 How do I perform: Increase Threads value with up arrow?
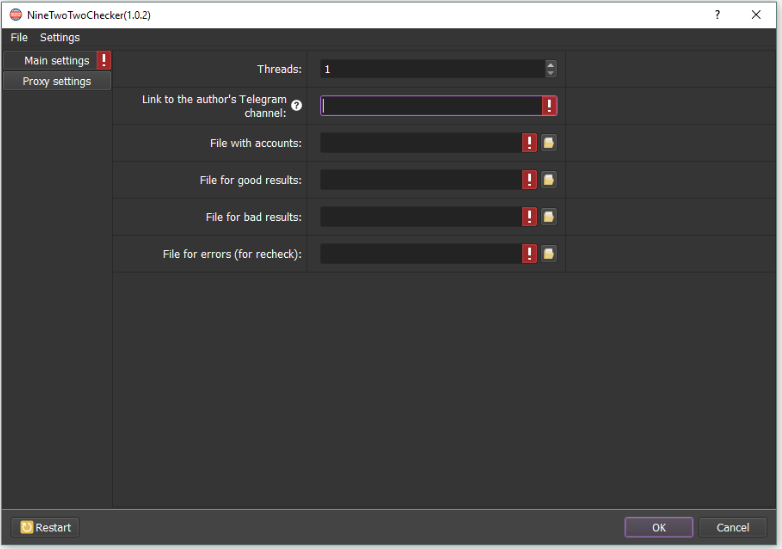point(550,65)
